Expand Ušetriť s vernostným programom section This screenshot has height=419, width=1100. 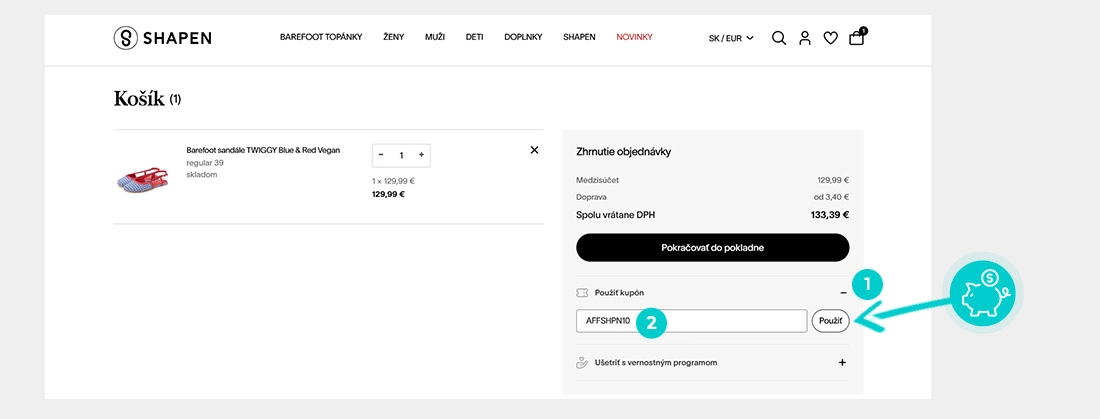843,363
